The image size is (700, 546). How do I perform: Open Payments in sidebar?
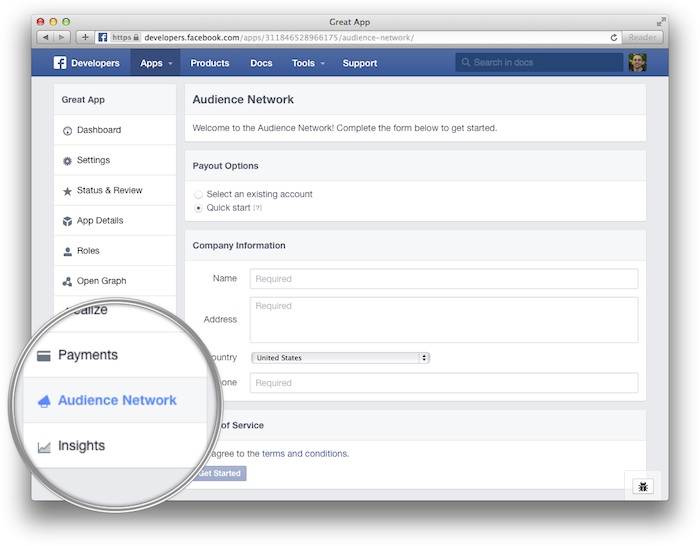pos(115,355)
